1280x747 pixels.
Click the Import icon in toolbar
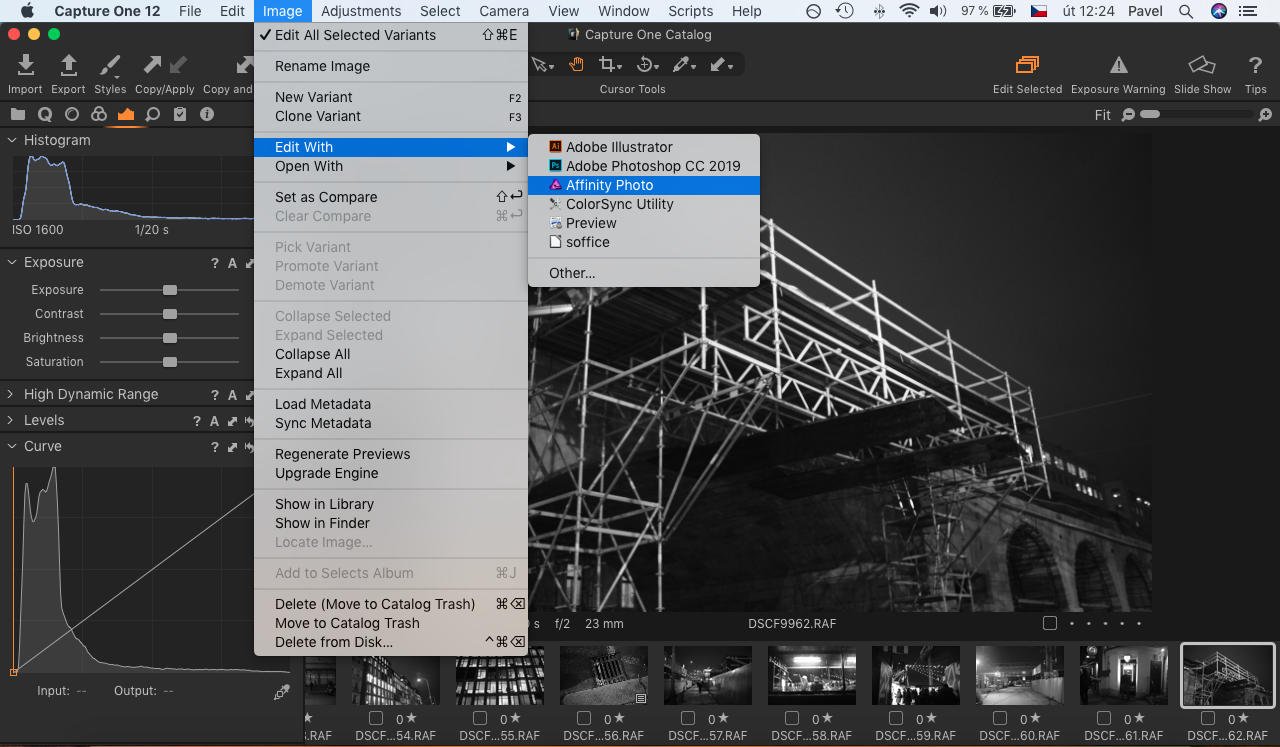point(26,66)
